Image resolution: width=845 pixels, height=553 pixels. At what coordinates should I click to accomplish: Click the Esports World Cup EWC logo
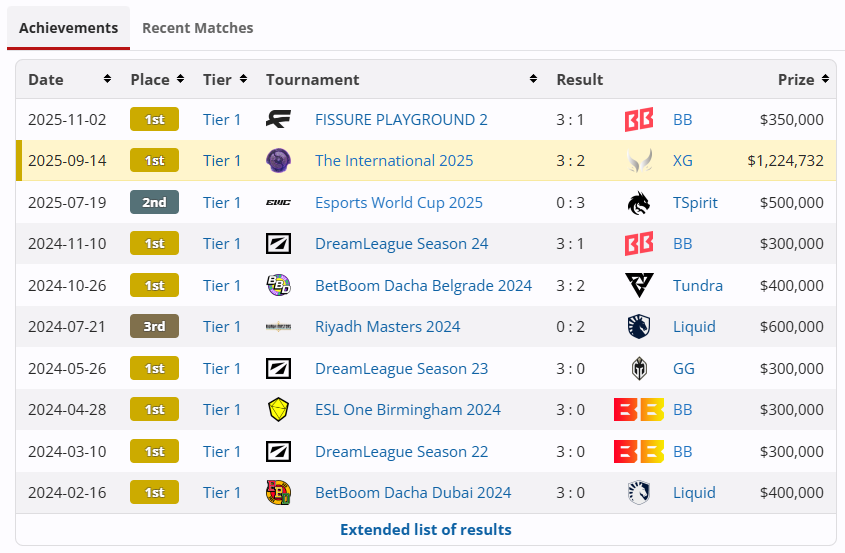click(278, 203)
